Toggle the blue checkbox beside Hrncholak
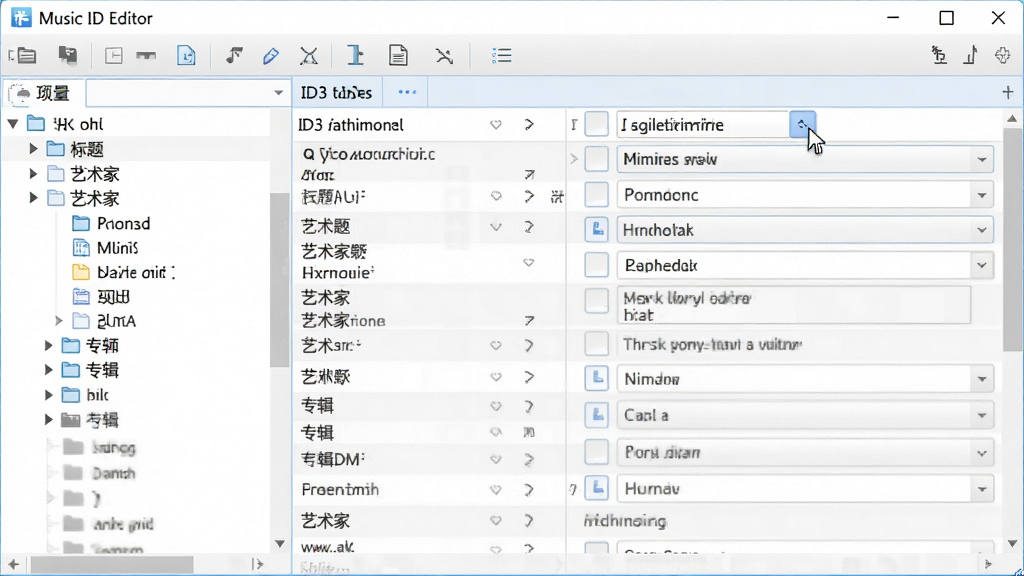The width and height of the screenshot is (1024, 576). (596, 229)
